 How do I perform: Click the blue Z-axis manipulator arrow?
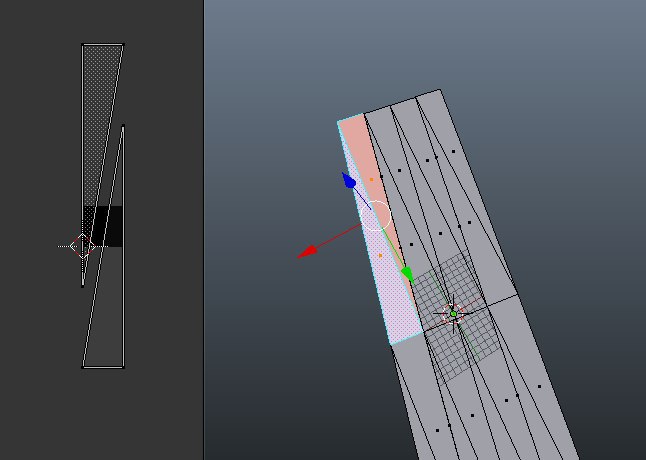[x=349, y=181]
